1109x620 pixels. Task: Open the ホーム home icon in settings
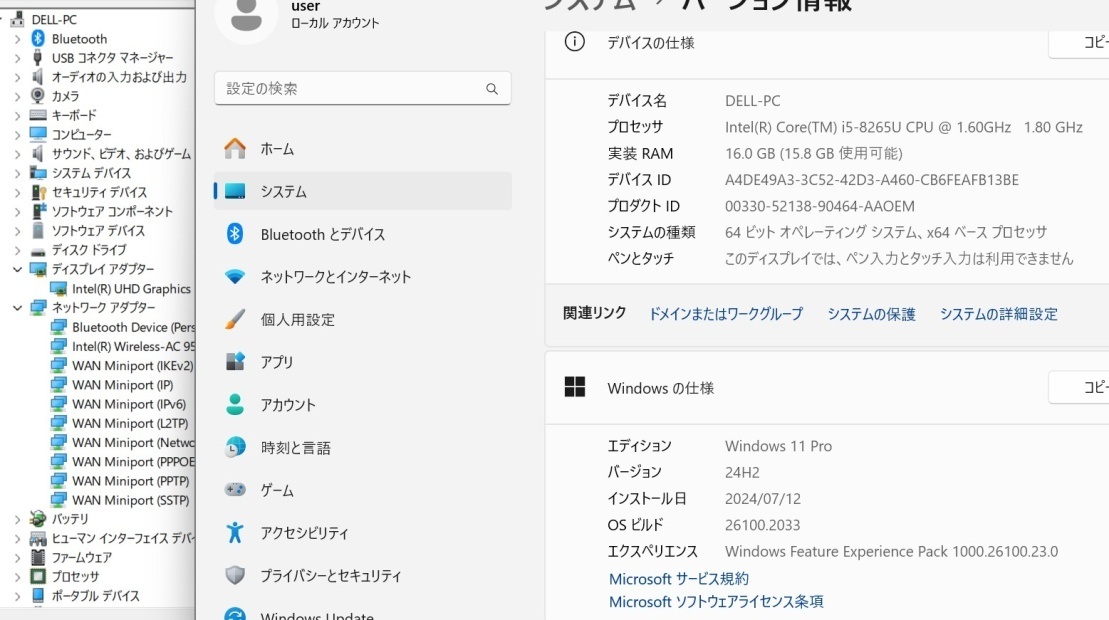point(235,148)
